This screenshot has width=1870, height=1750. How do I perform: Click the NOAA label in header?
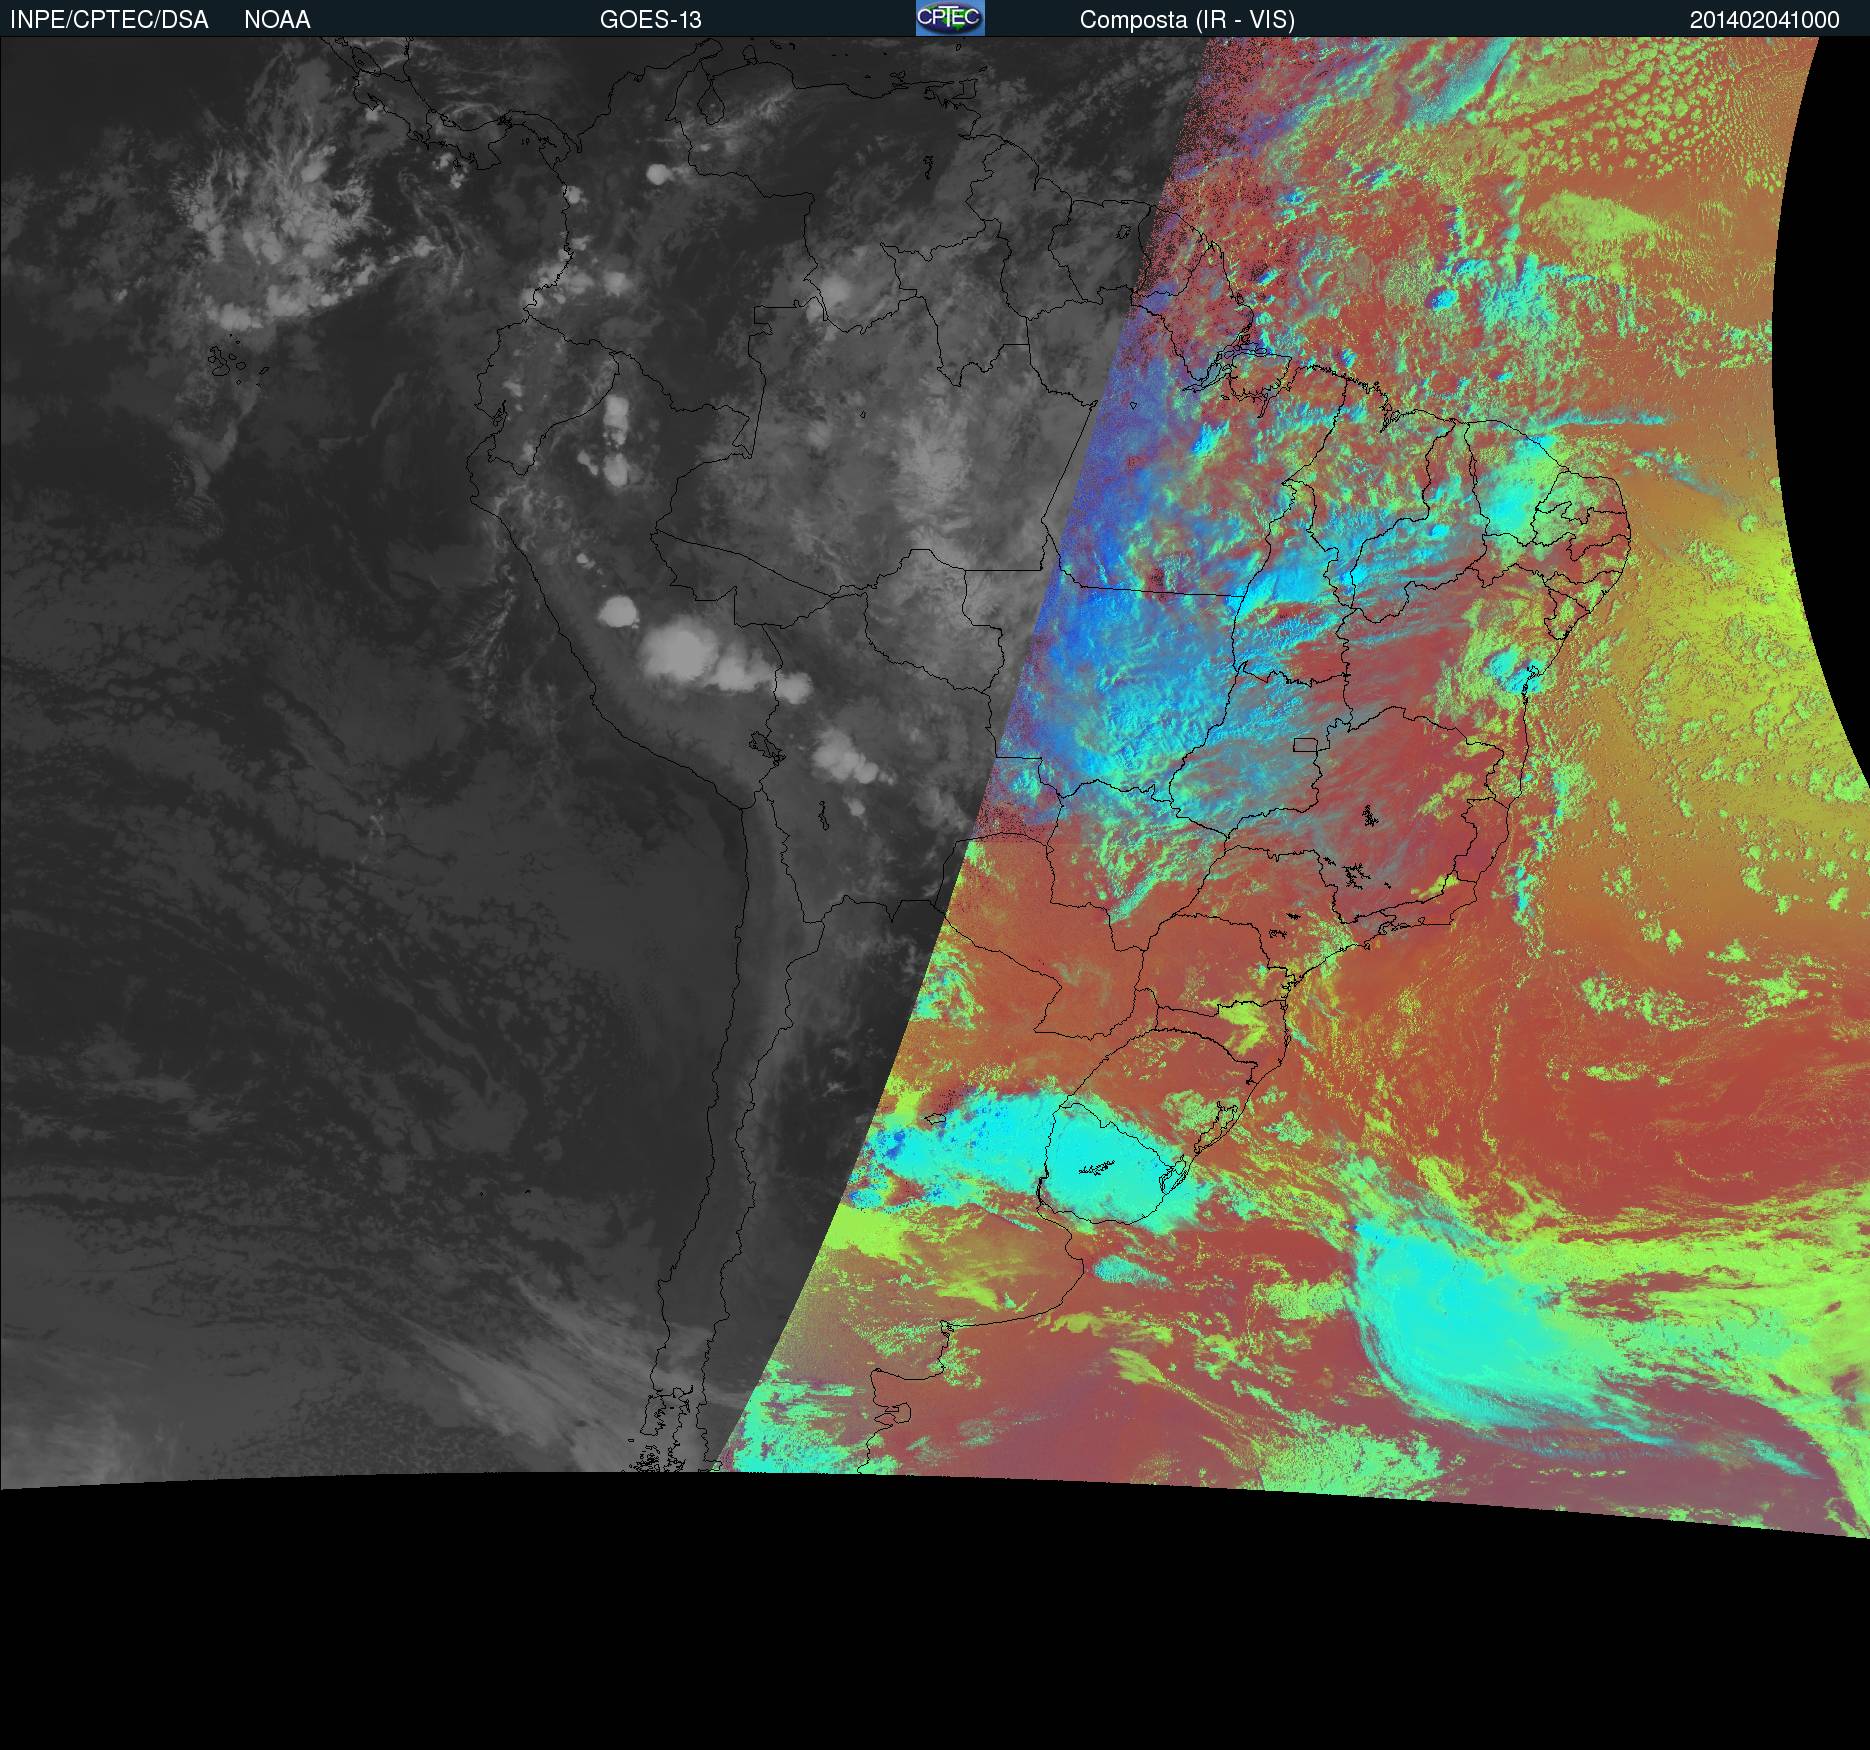[277, 20]
